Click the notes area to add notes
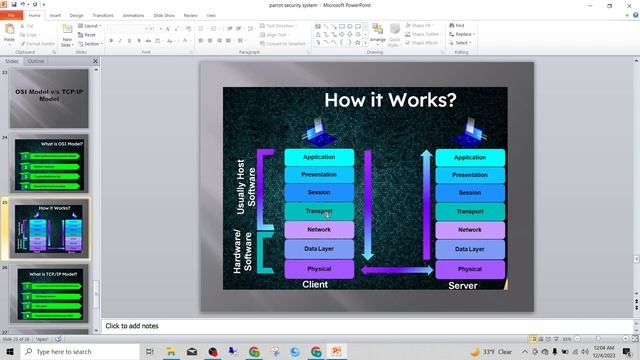This screenshot has height=360, width=640. (x=367, y=326)
